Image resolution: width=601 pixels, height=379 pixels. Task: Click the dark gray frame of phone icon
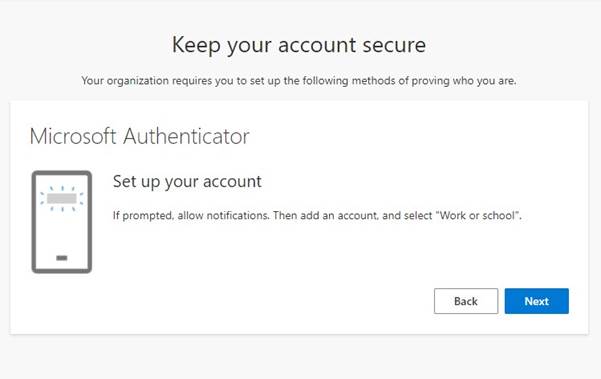(34, 222)
